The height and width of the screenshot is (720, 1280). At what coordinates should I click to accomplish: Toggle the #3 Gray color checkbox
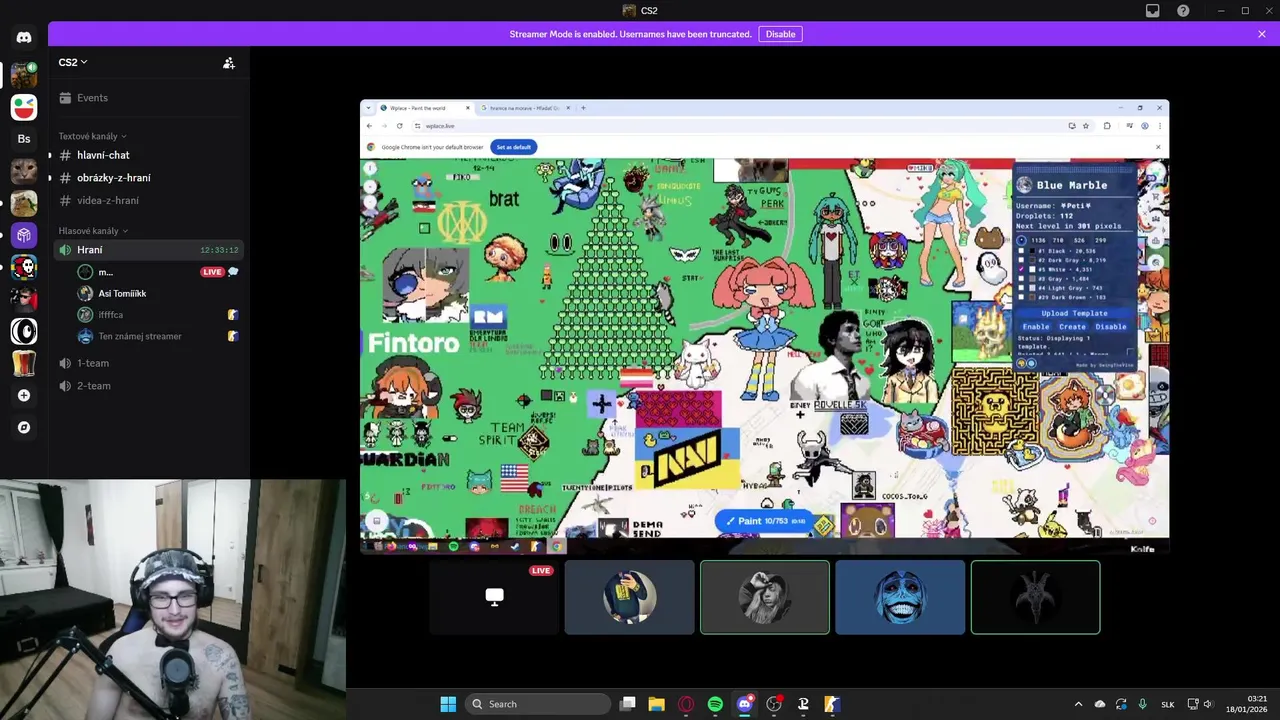coord(1021,278)
